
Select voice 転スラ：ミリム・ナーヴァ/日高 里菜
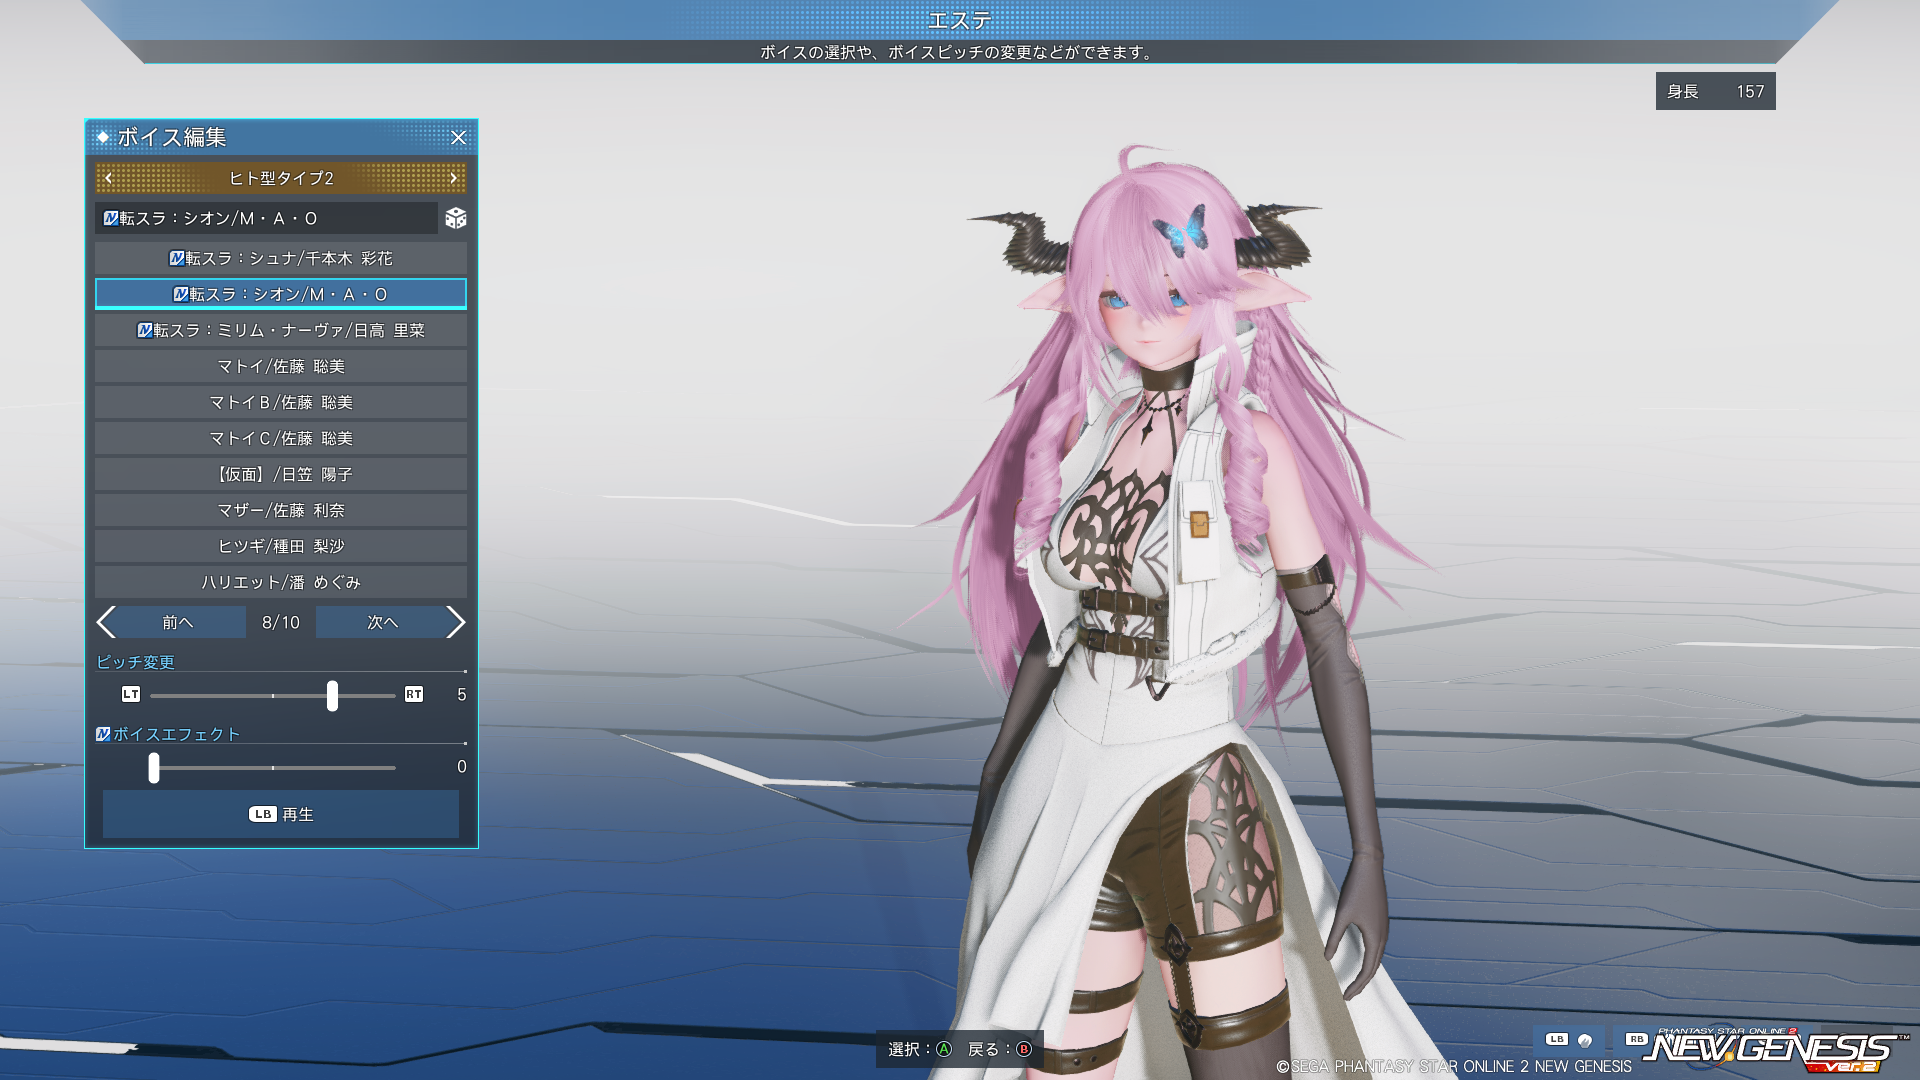(281, 330)
